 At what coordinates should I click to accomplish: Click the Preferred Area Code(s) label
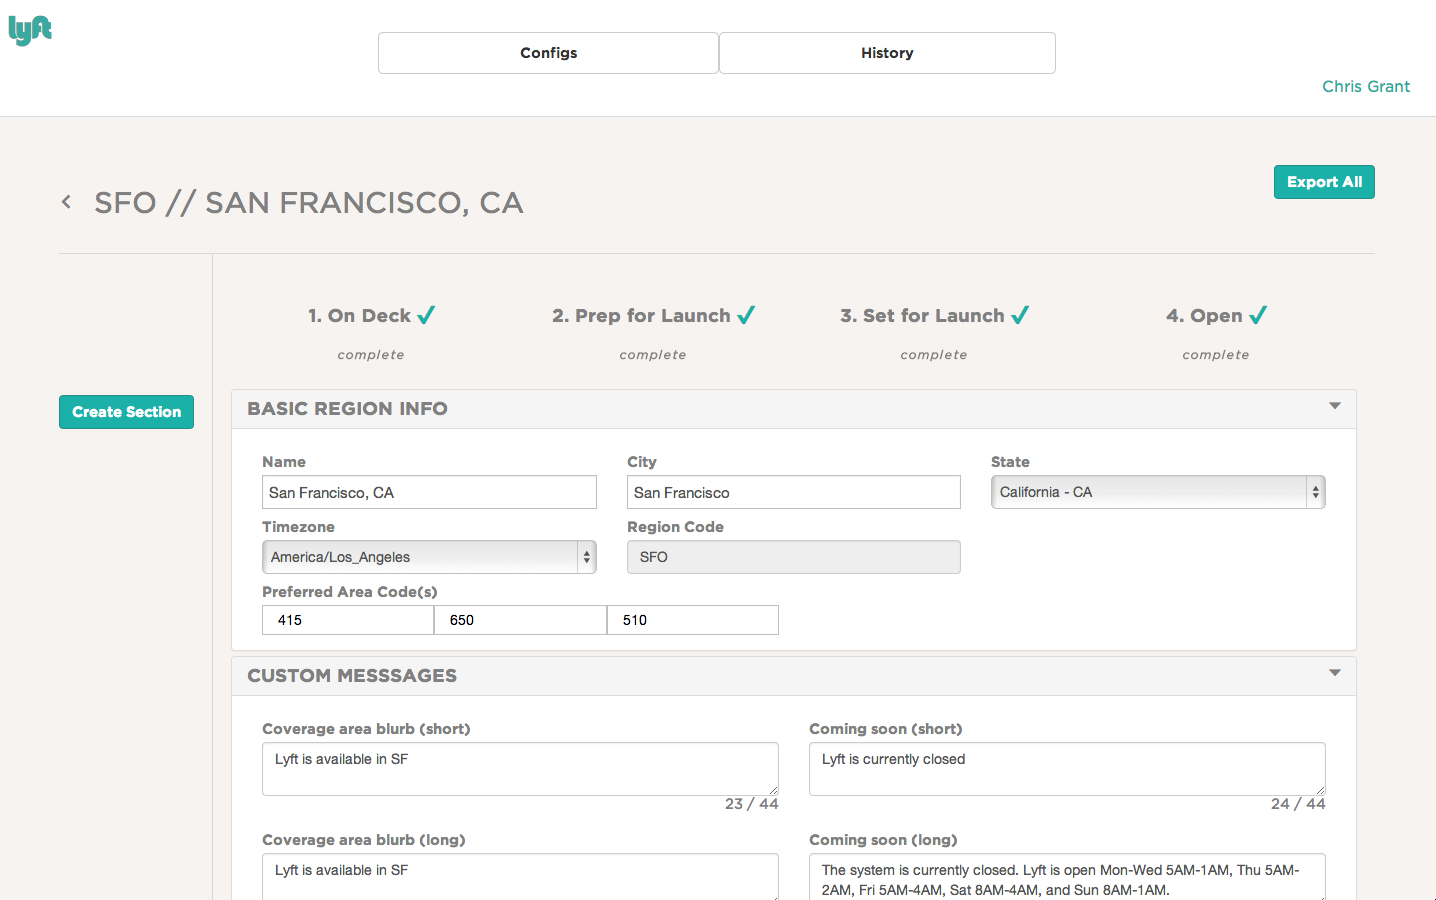350,592
